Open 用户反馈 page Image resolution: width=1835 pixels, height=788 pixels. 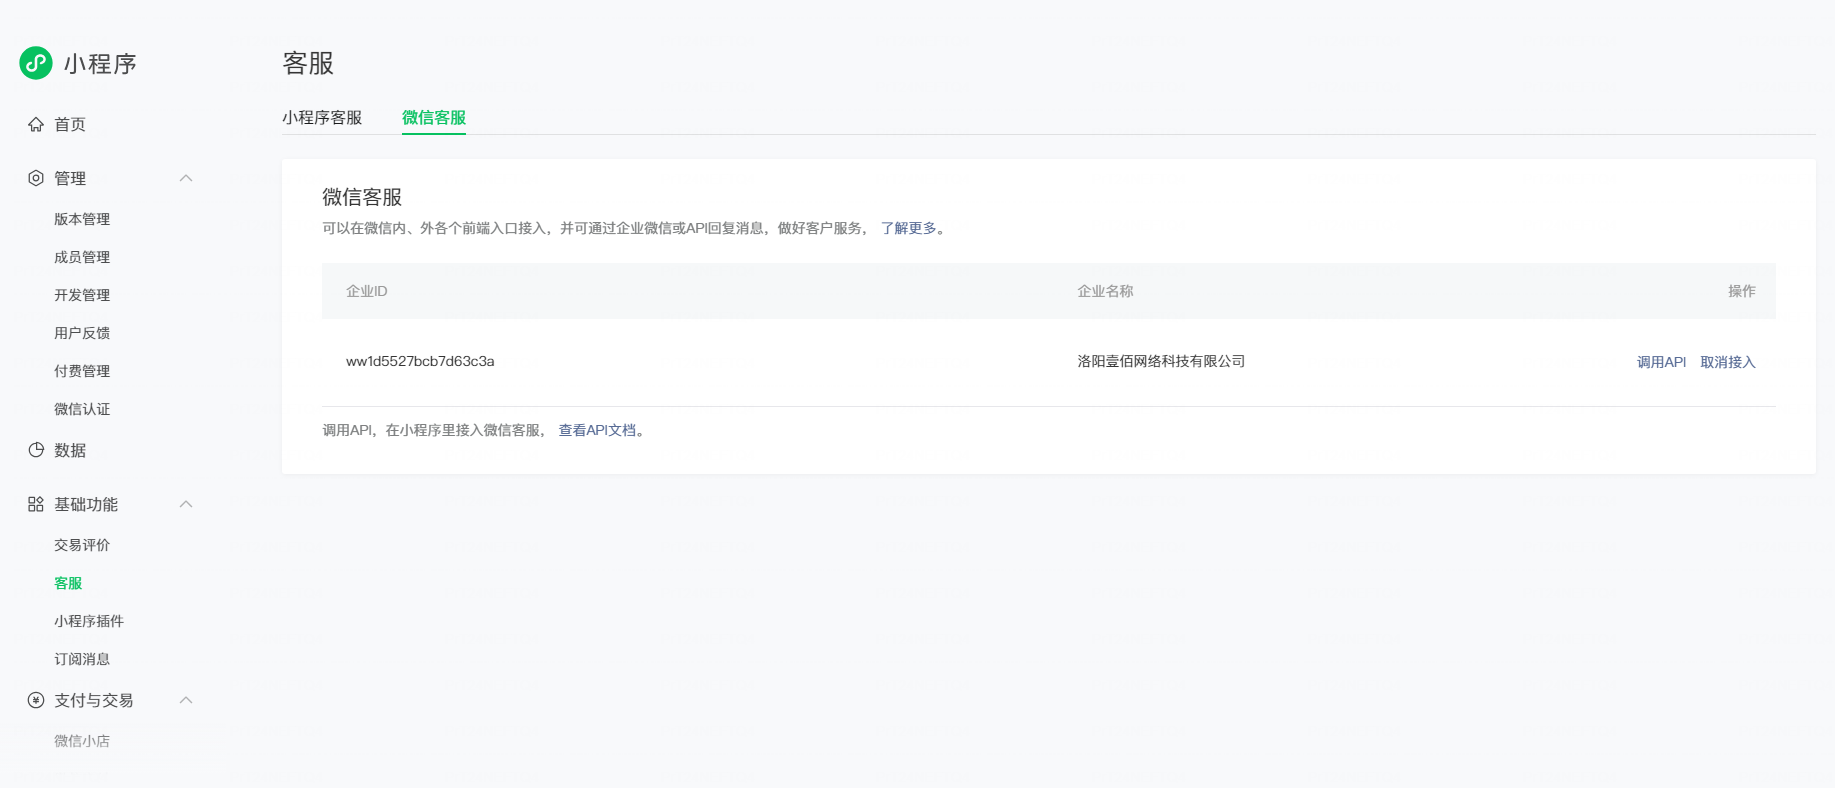click(82, 333)
